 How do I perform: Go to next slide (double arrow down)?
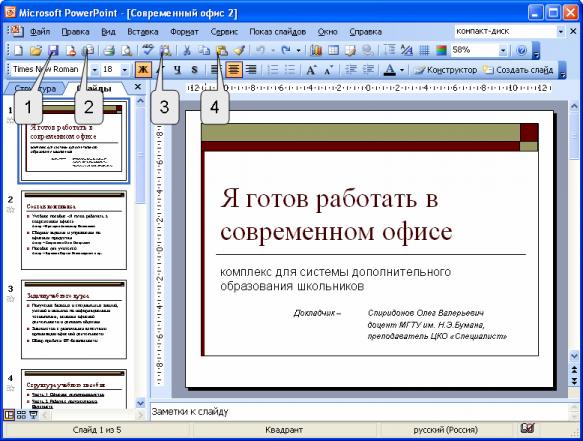pos(574,381)
